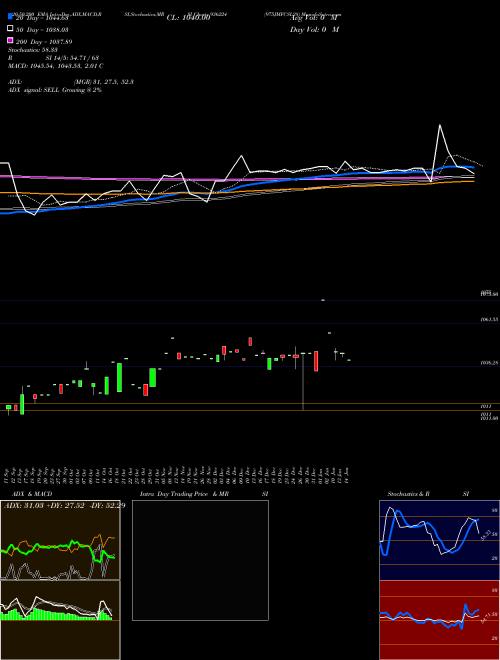Click the tall spike peak on the price line
Viewport: 500px width, 660px height.
point(440,125)
